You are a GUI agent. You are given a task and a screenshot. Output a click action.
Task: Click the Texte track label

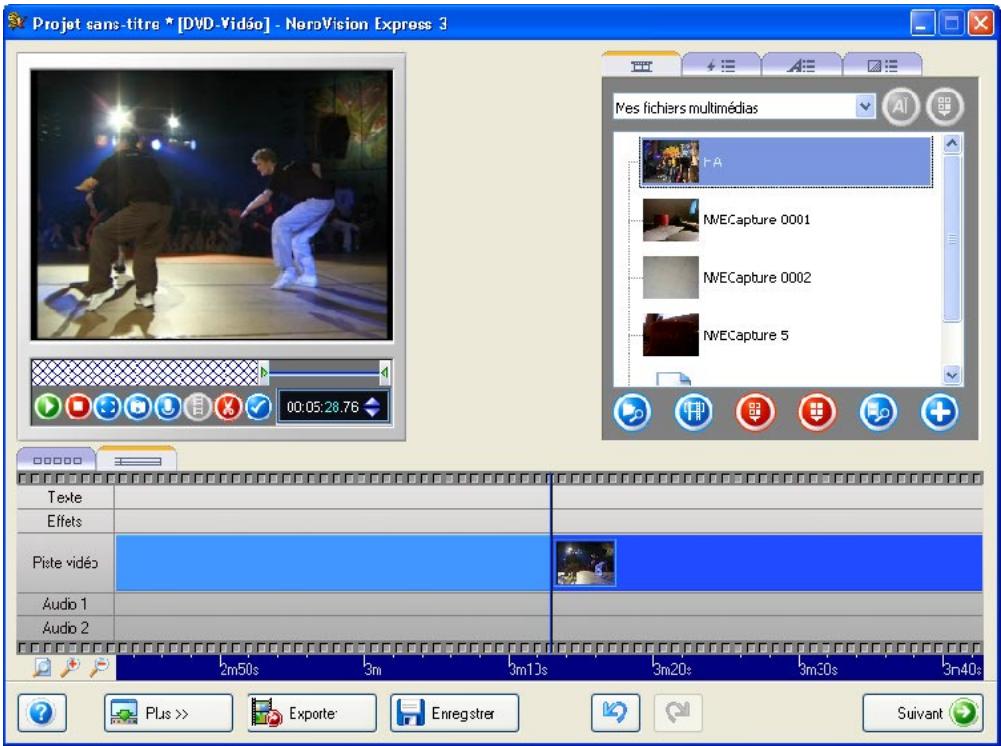pyautogui.click(x=65, y=497)
